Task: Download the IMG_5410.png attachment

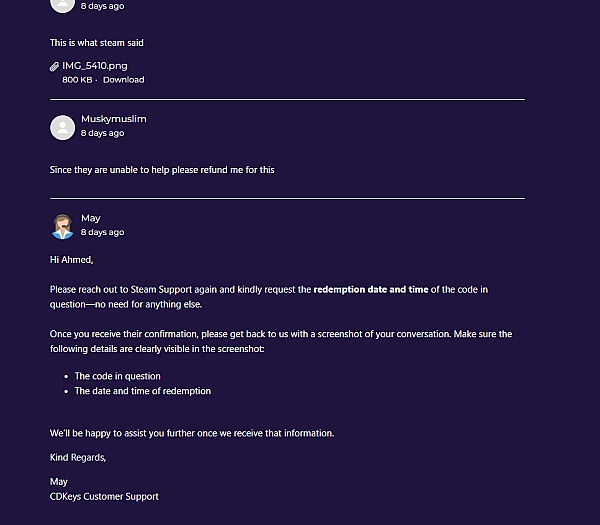Action: 123,80
